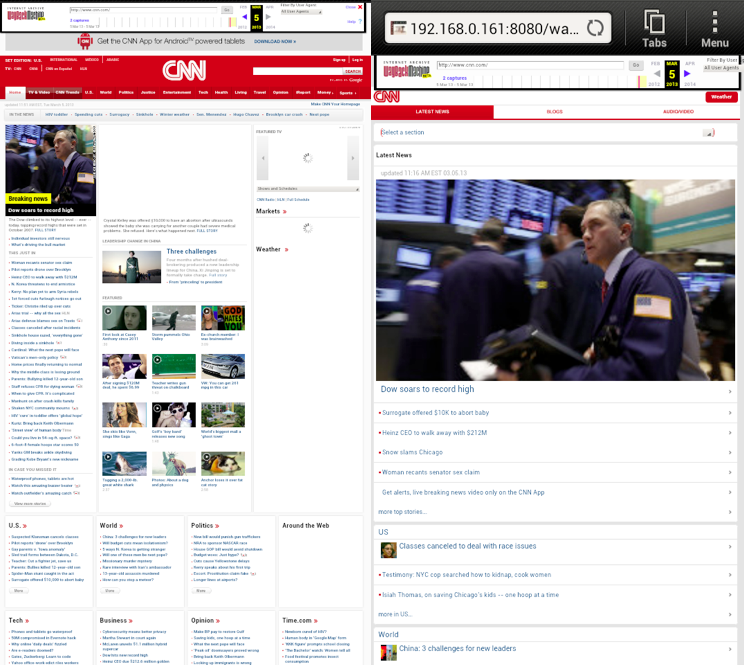Play the Casey Anthony featured video thumbnail

click(124, 318)
